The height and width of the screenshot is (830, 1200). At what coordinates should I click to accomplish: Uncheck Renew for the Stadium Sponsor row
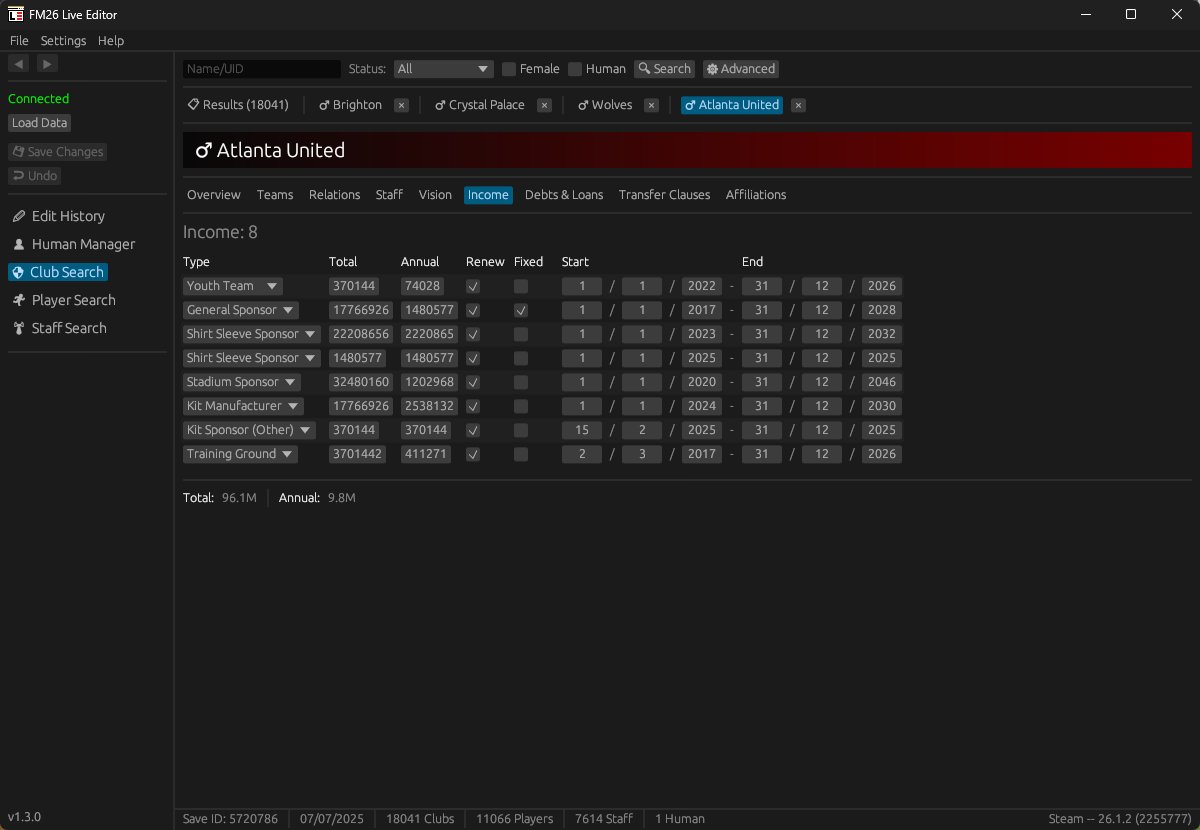(473, 382)
